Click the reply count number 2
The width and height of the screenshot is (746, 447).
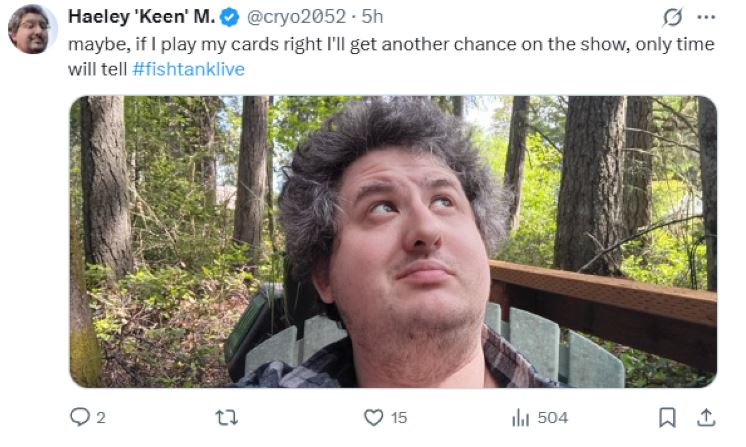click(x=101, y=418)
